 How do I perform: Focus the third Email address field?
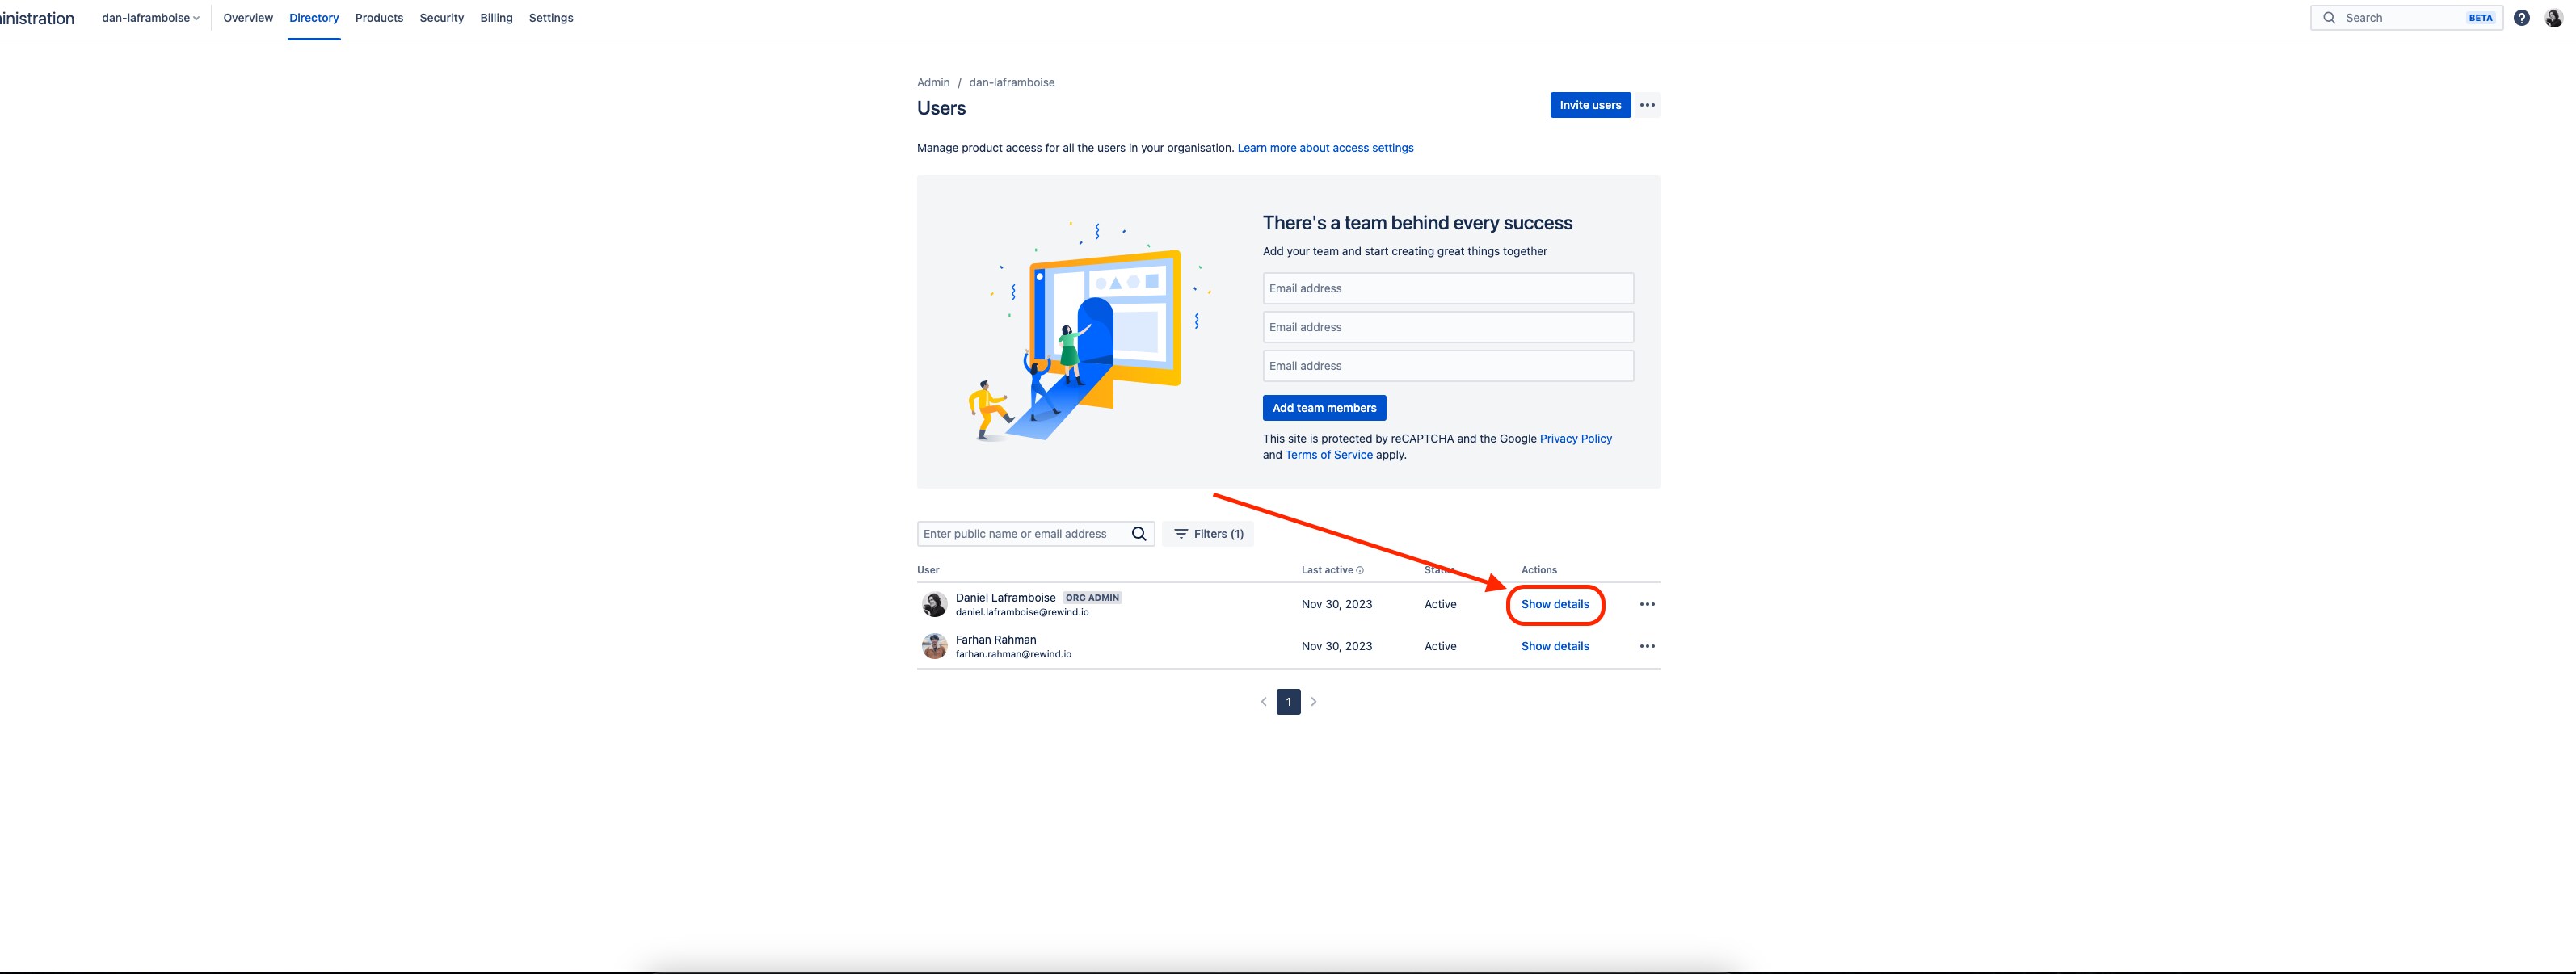coord(1448,366)
